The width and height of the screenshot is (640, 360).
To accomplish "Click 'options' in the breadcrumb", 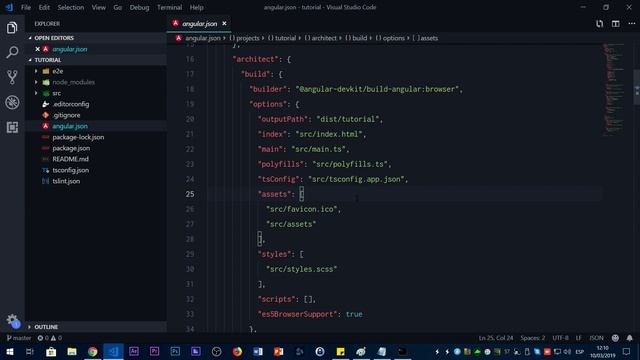I will 393,38.
